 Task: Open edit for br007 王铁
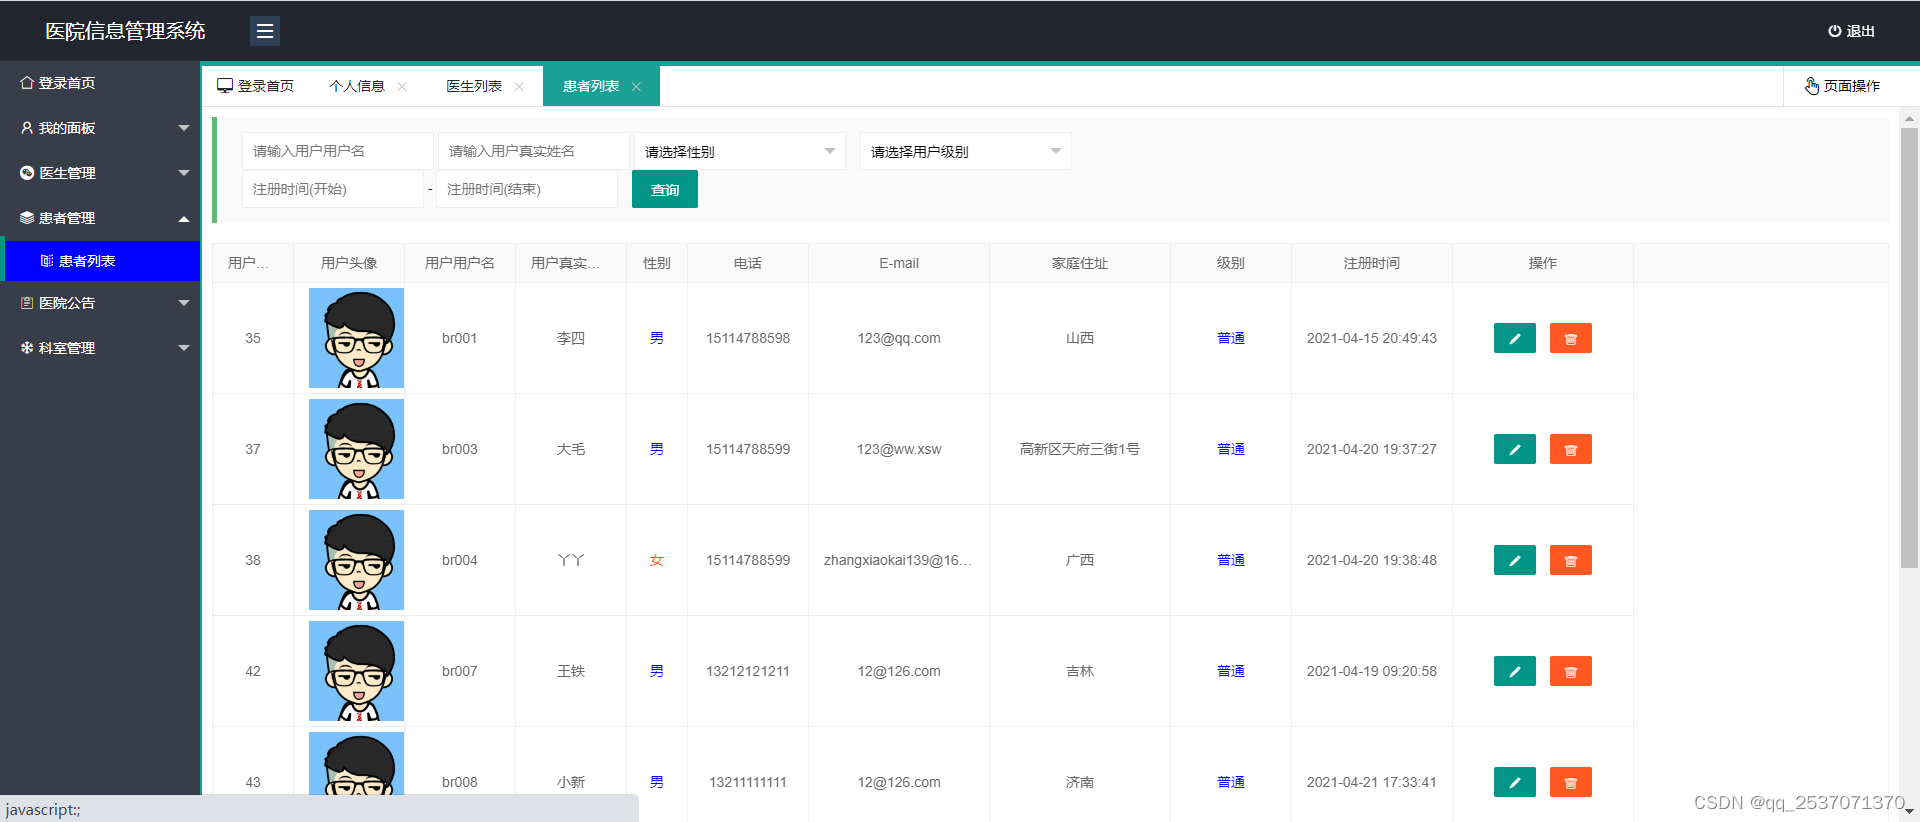pyautogui.click(x=1514, y=671)
